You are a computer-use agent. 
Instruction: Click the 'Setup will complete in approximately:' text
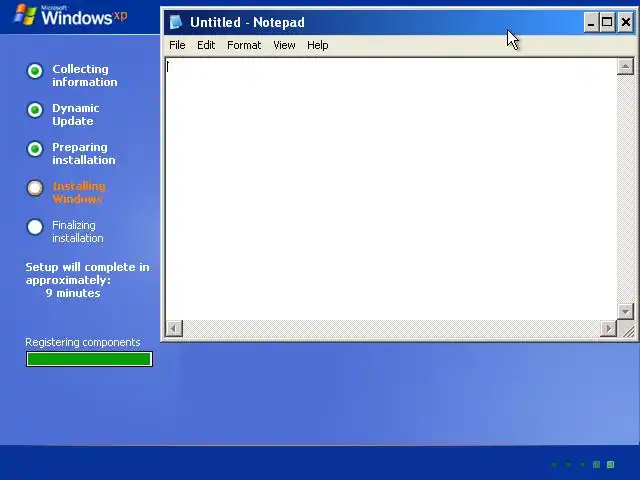[x=87, y=273]
